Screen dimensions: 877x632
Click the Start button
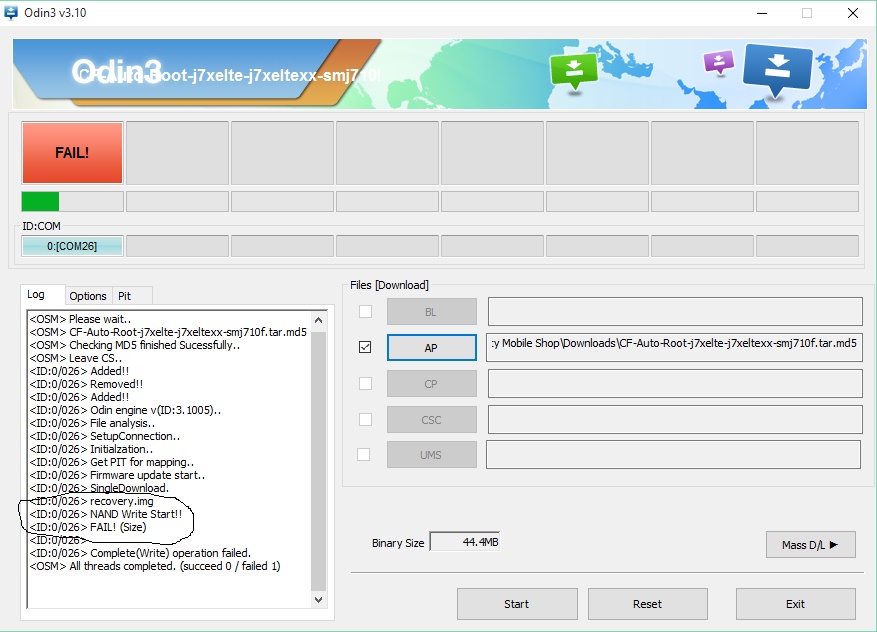pyautogui.click(x=517, y=604)
